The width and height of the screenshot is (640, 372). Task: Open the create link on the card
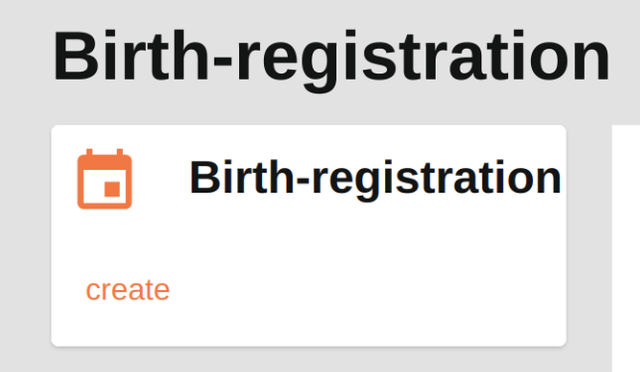(127, 290)
